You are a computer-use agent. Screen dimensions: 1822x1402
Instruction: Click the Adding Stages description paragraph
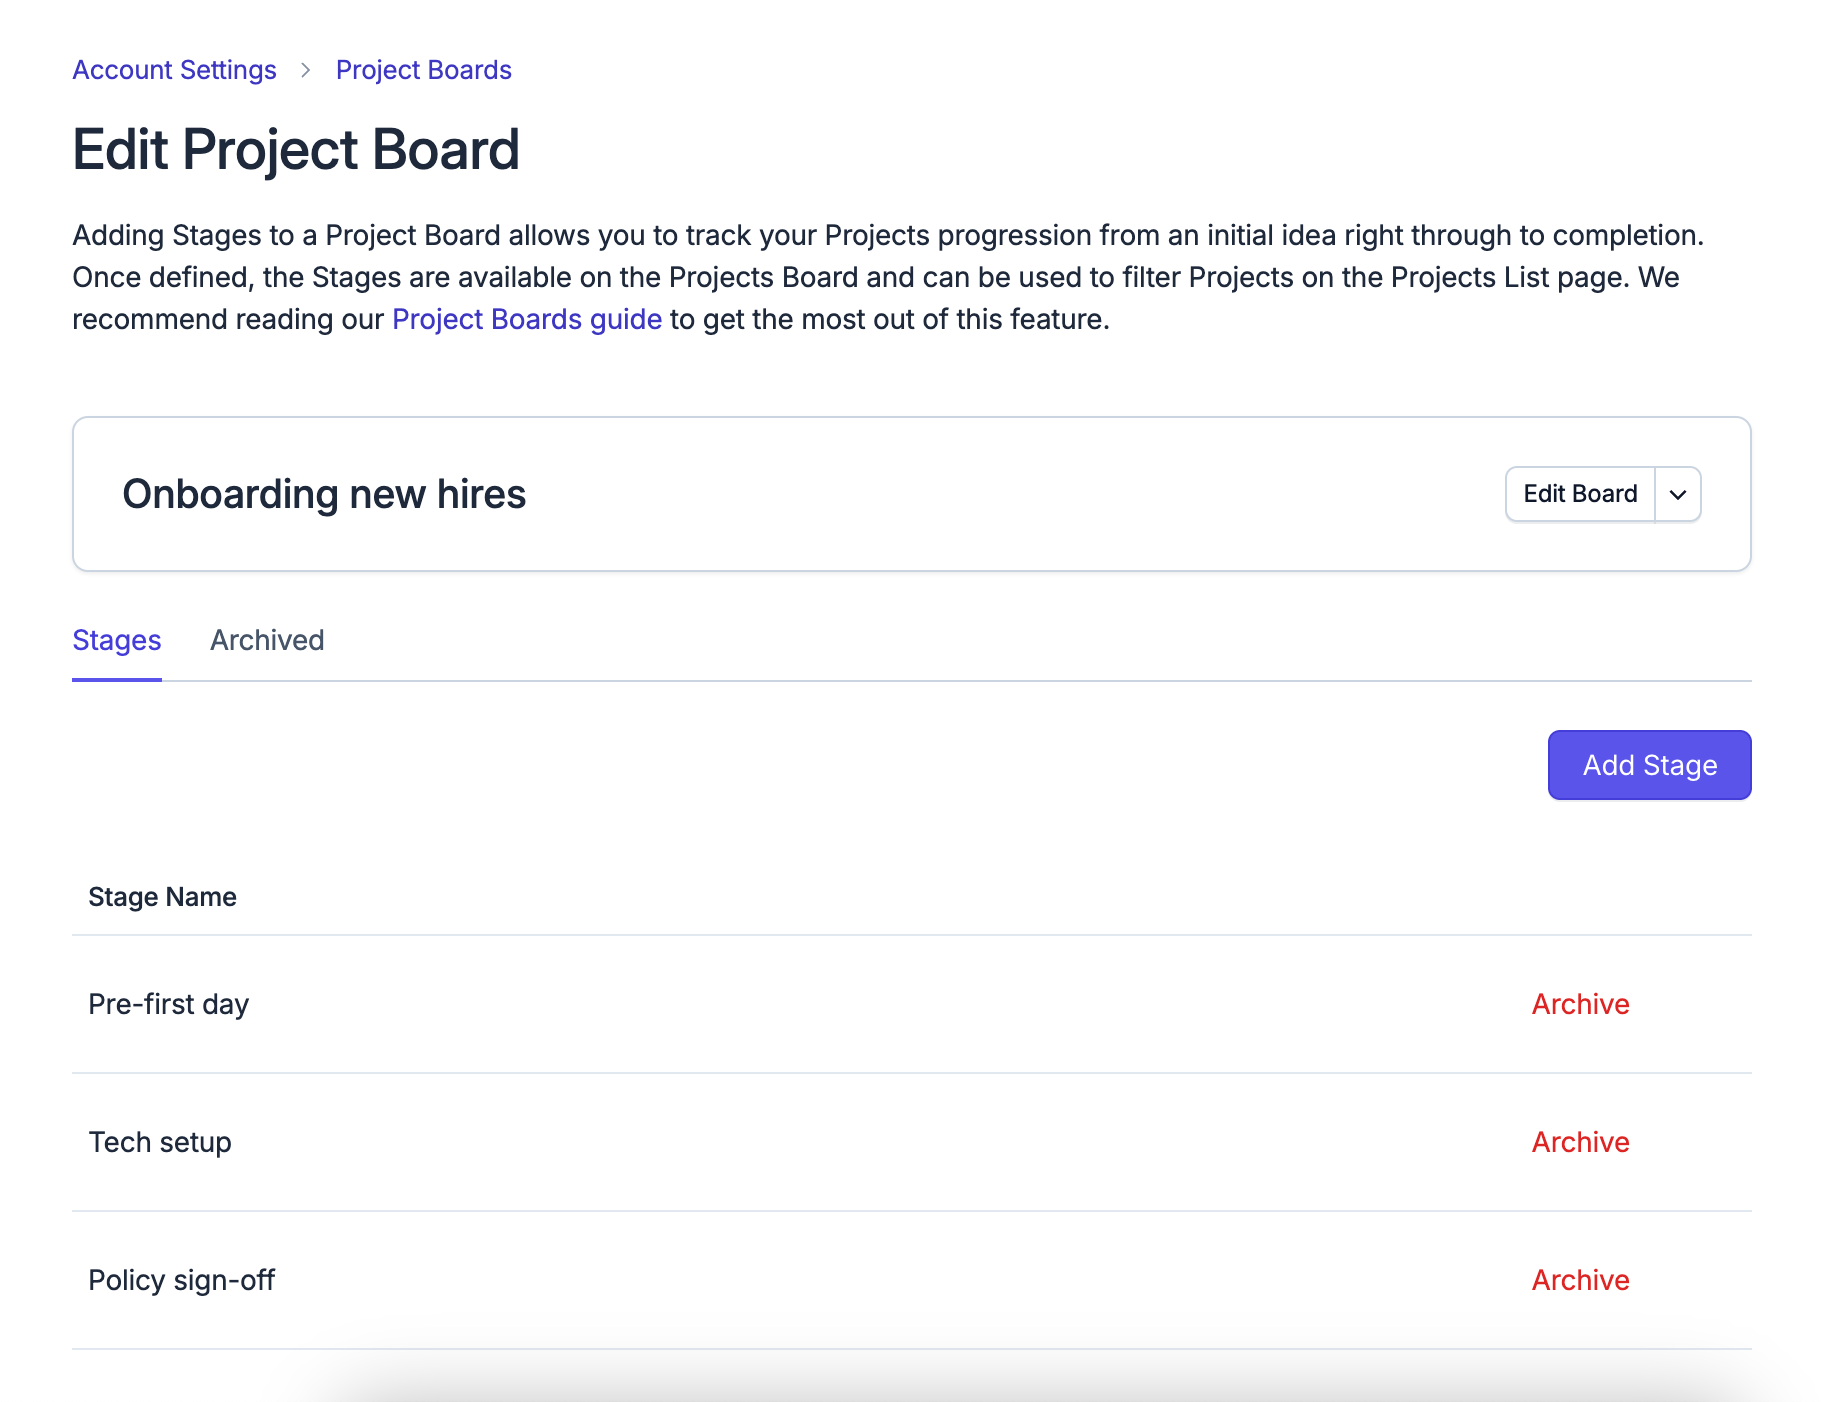click(x=890, y=277)
